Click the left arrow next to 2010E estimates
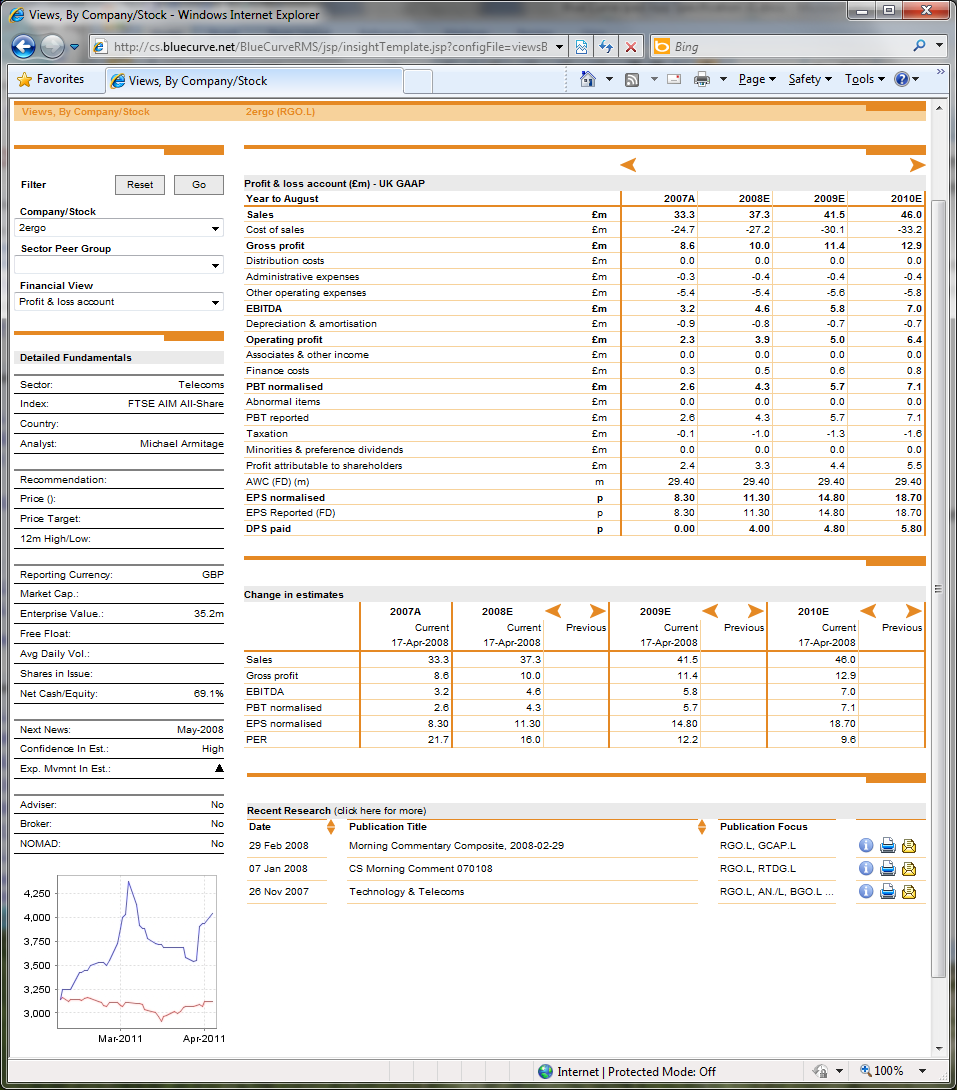 coord(868,611)
